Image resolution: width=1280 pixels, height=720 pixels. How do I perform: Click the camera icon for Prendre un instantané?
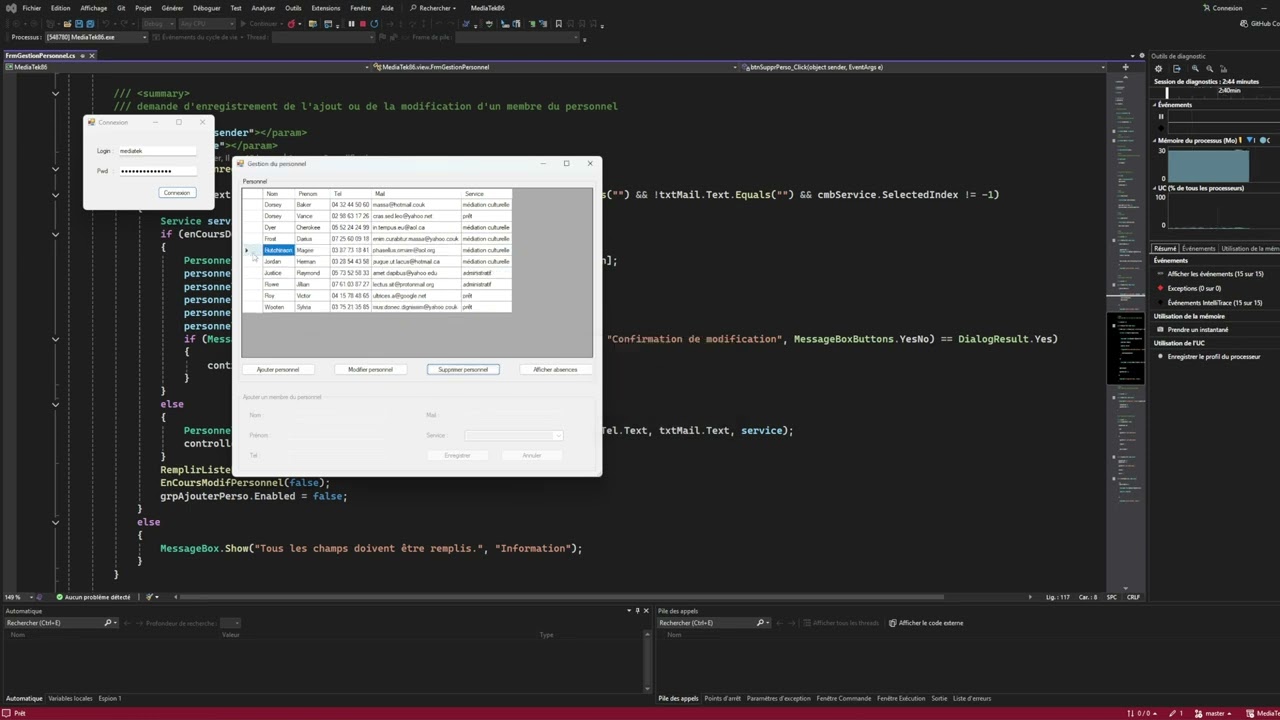1161,330
